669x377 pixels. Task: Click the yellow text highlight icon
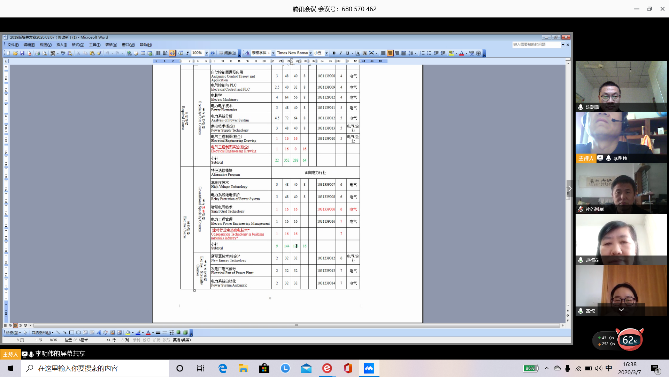(x=451, y=53)
